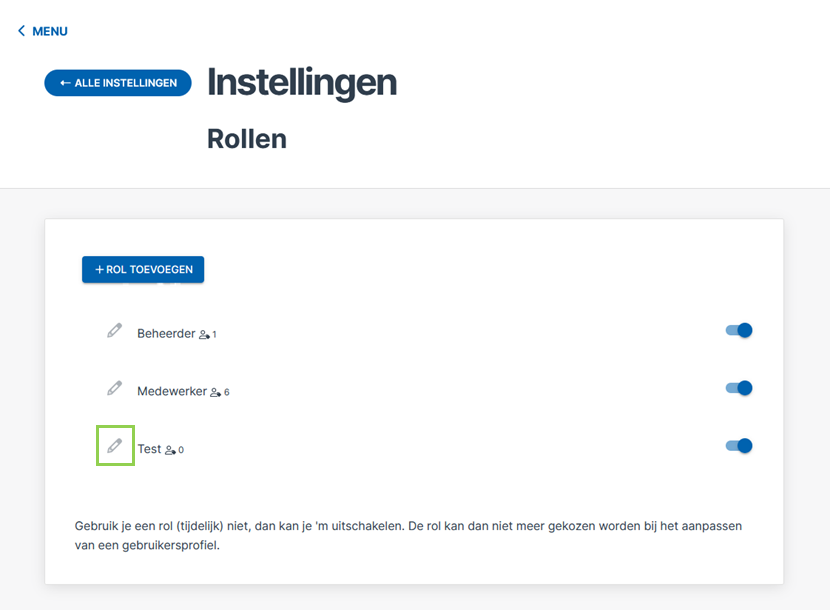Click the user icon after the Test role

pos(170,450)
